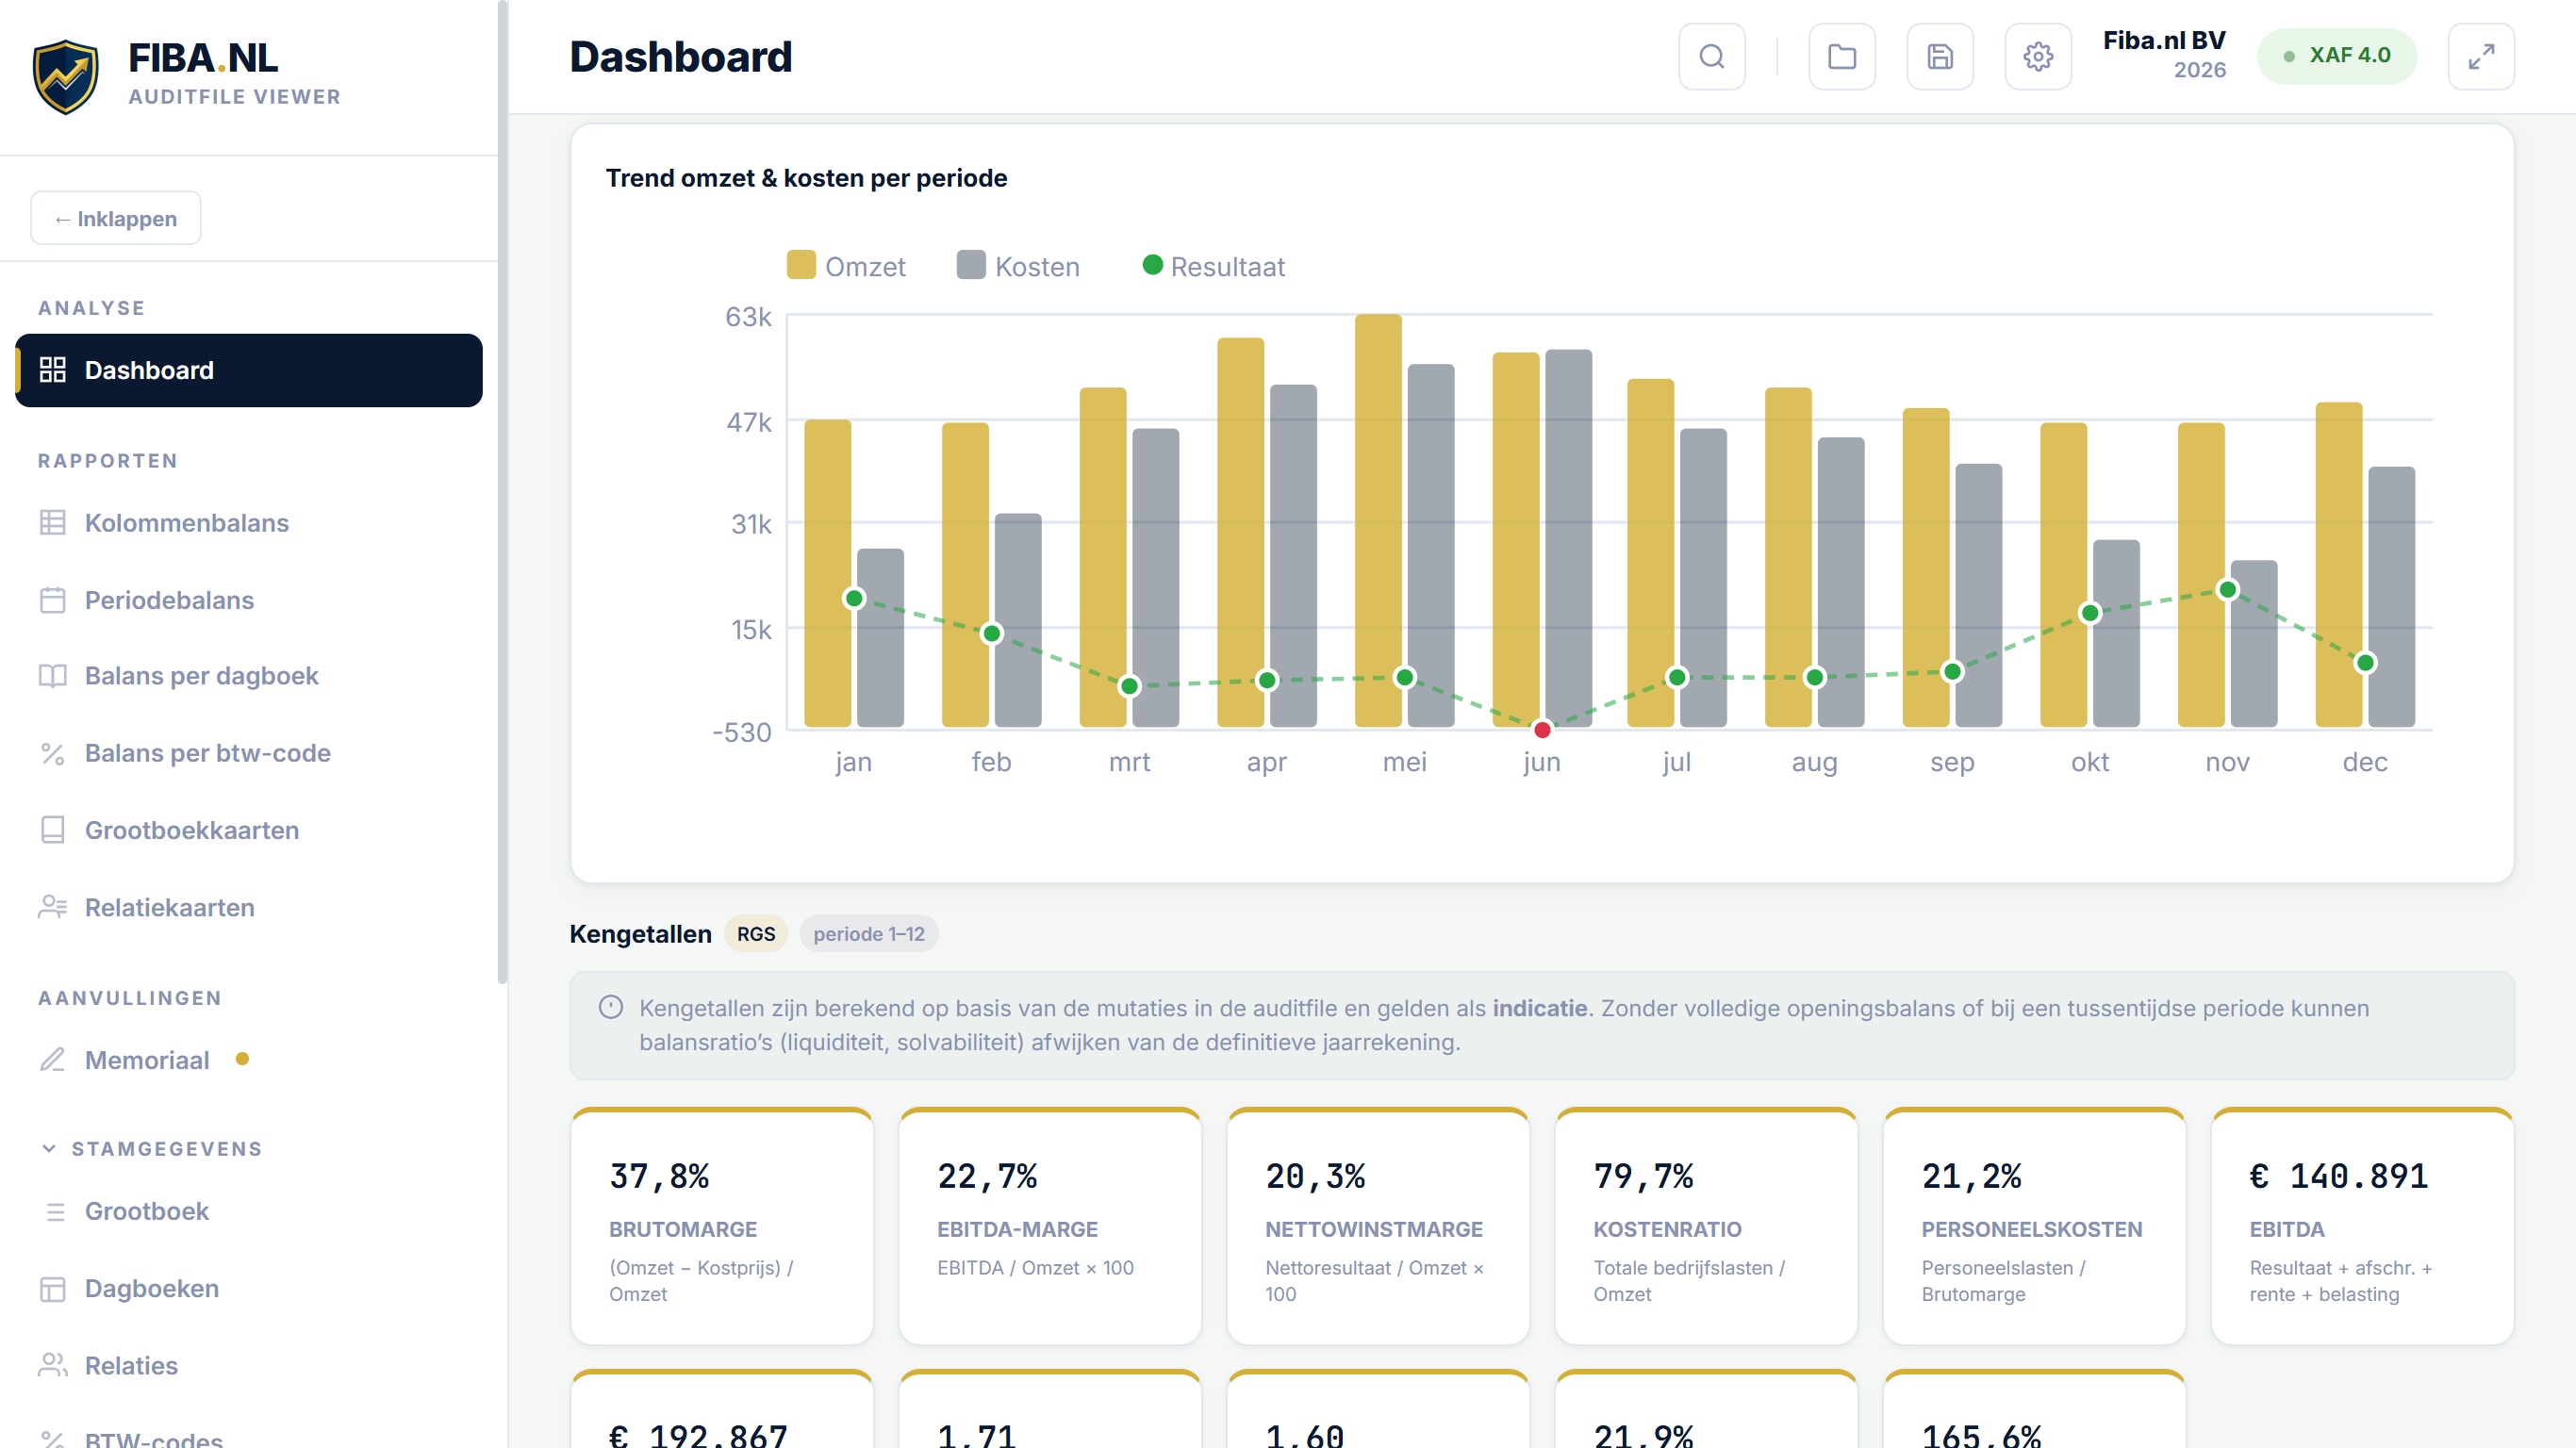Open the Kostenratio 79,7% card

click(1706, 1226)
